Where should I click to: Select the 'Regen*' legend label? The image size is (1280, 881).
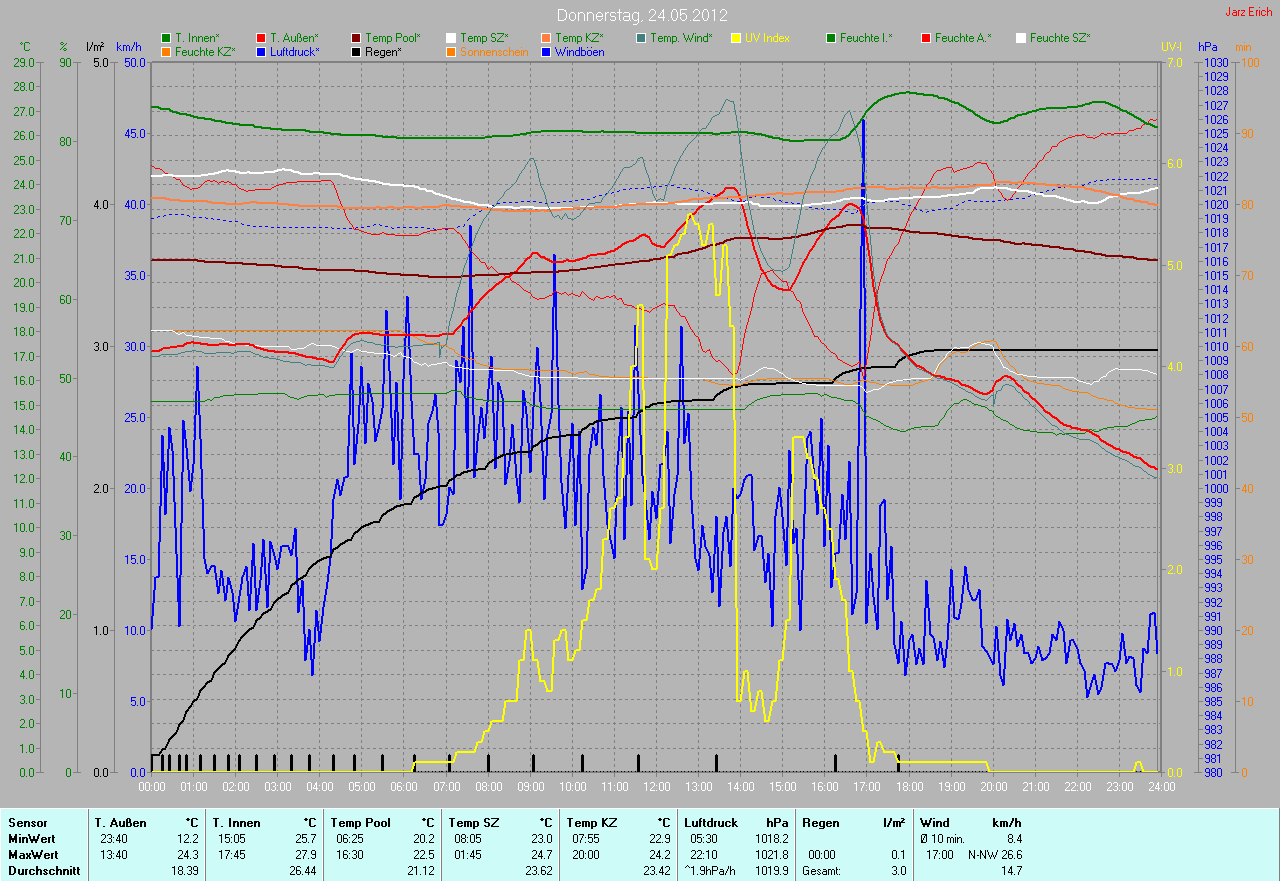tap(383, 51)
